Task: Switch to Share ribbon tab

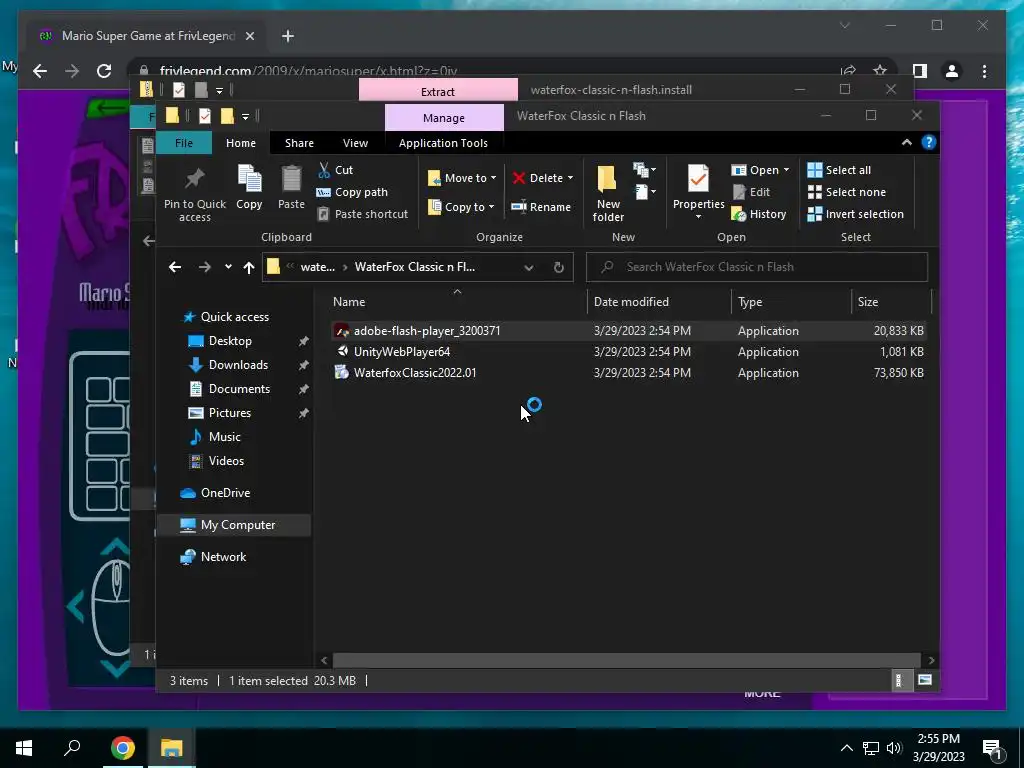Action: [299, 142]
